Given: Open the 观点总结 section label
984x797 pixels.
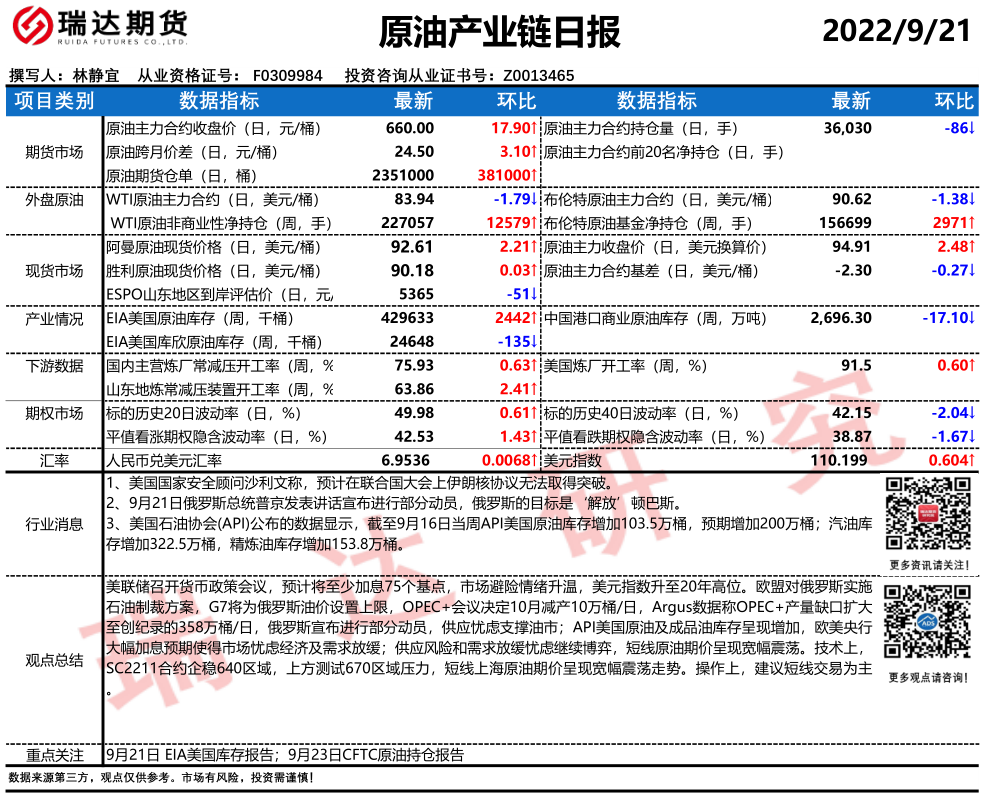Looking at the screenshot, I should (54, 660).
